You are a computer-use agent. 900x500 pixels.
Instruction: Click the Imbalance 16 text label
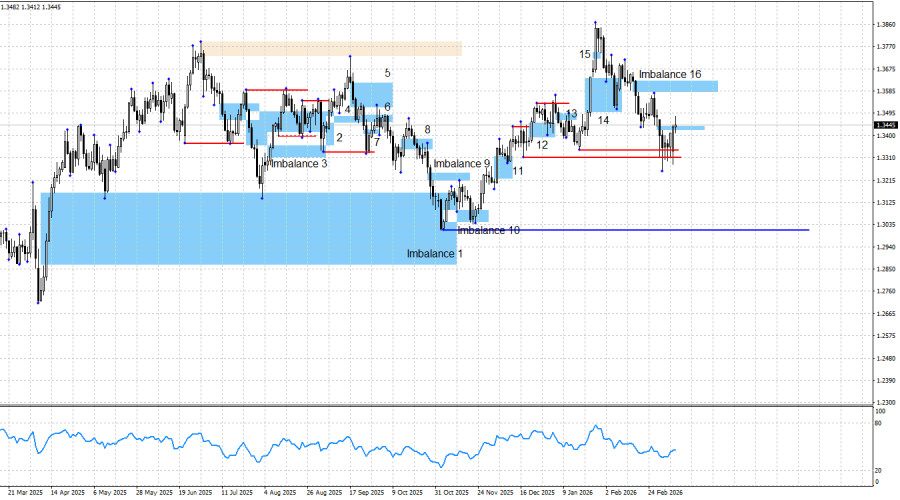[670, 75]
